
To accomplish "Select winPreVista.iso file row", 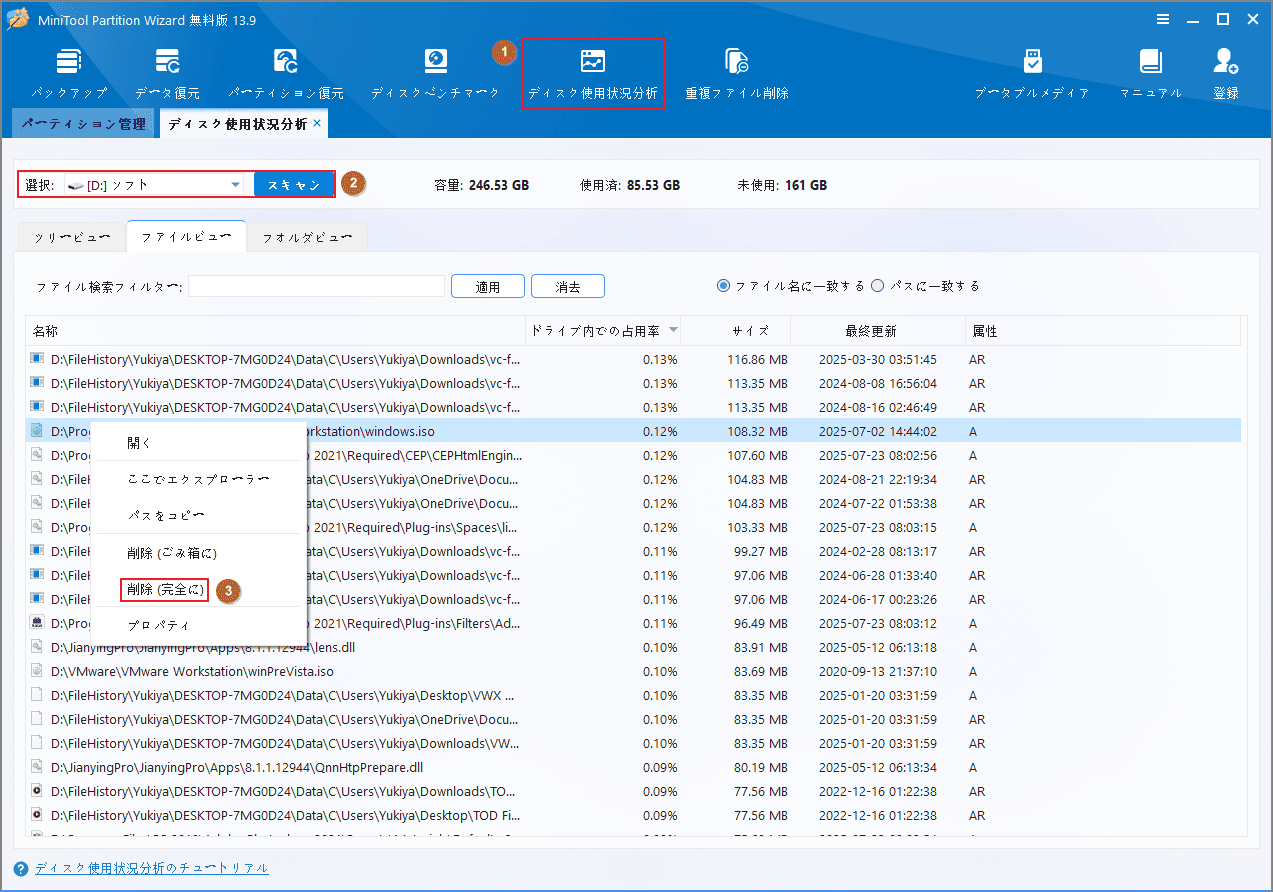I will (x=634, y=671).
